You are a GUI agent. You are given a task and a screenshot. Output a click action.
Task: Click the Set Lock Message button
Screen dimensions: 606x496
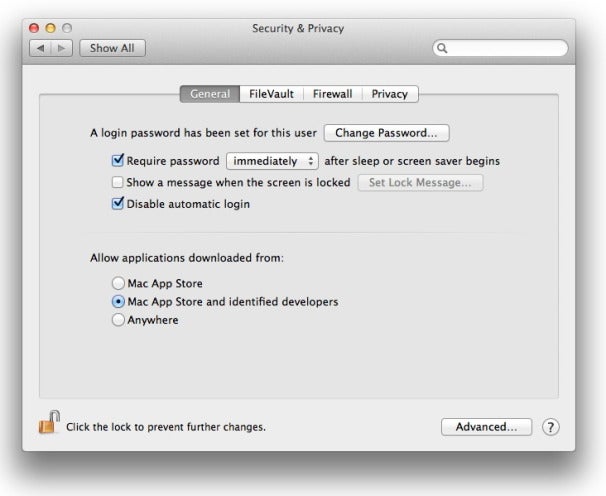[420, 182]
